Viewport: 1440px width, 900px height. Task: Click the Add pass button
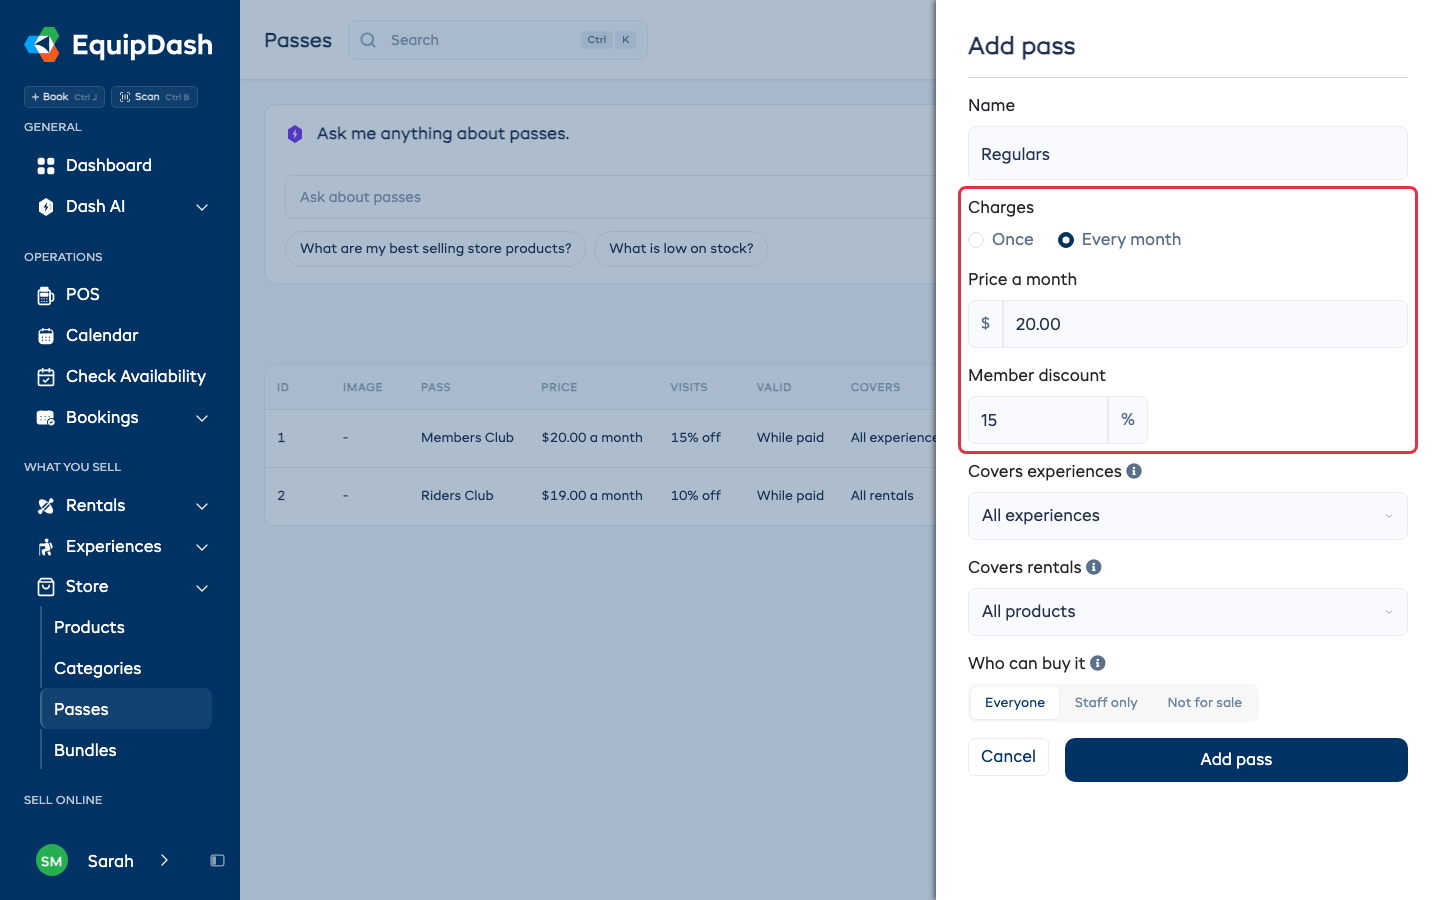(x=1236, y=760)
